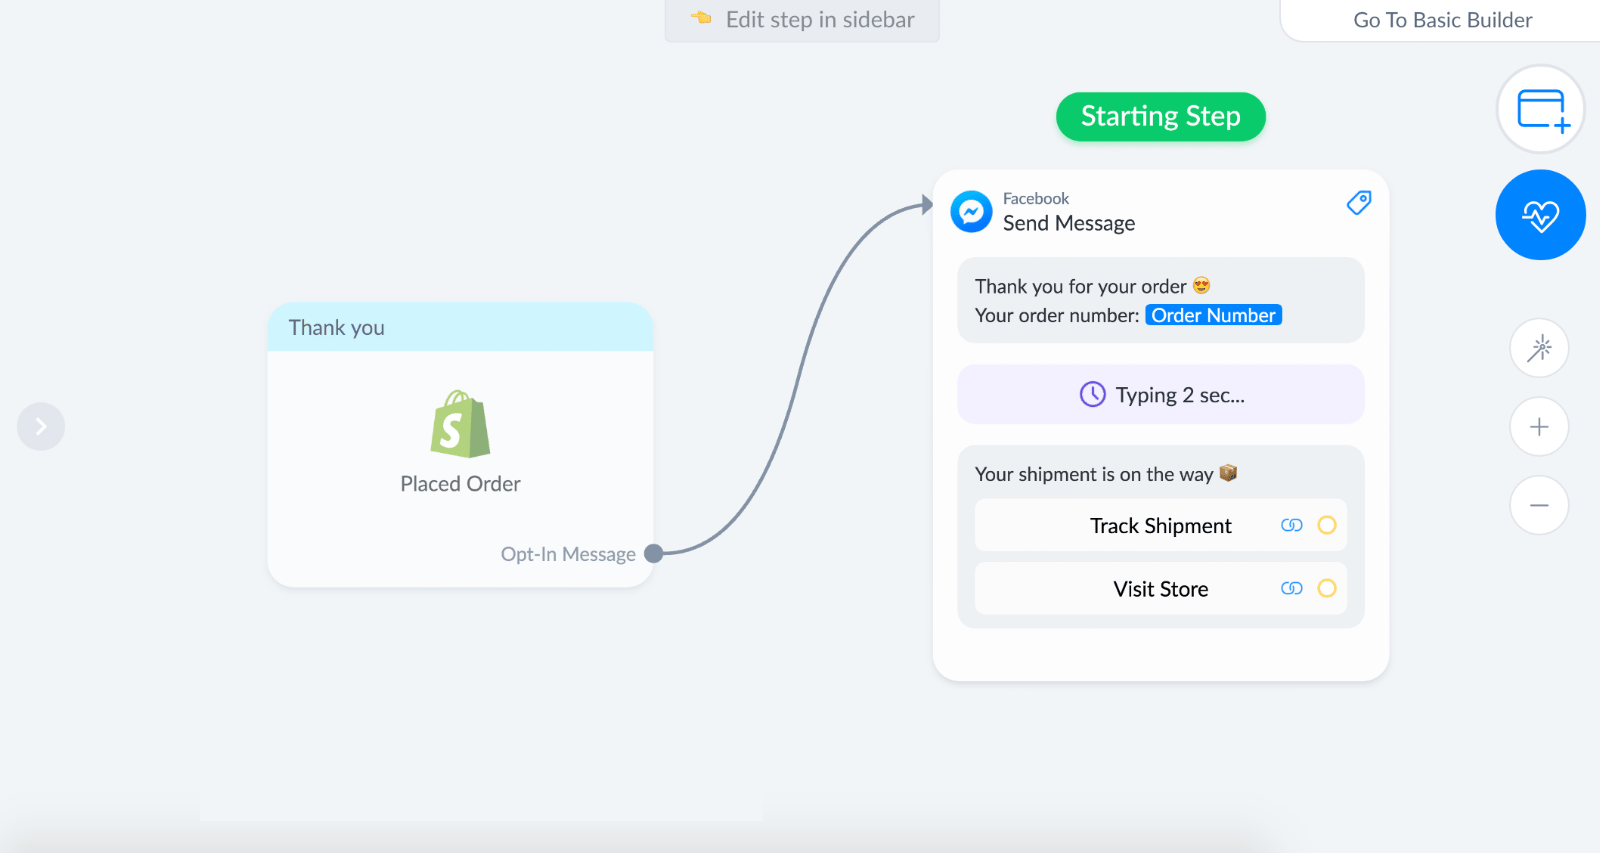Screen dimensions: 1600x853
Task: Select the Placed Order text
Action: (x=460, y=484)
